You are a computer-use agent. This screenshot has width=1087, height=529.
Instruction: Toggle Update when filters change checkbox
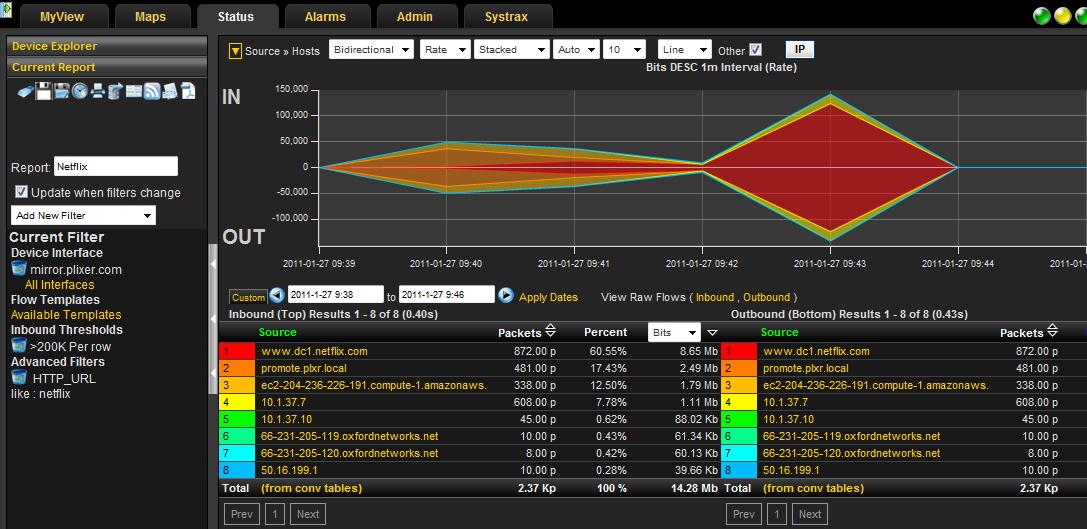[21, 192]
